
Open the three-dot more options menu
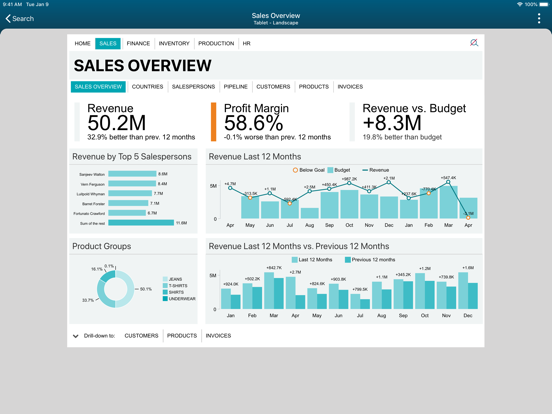click(539, 19)
